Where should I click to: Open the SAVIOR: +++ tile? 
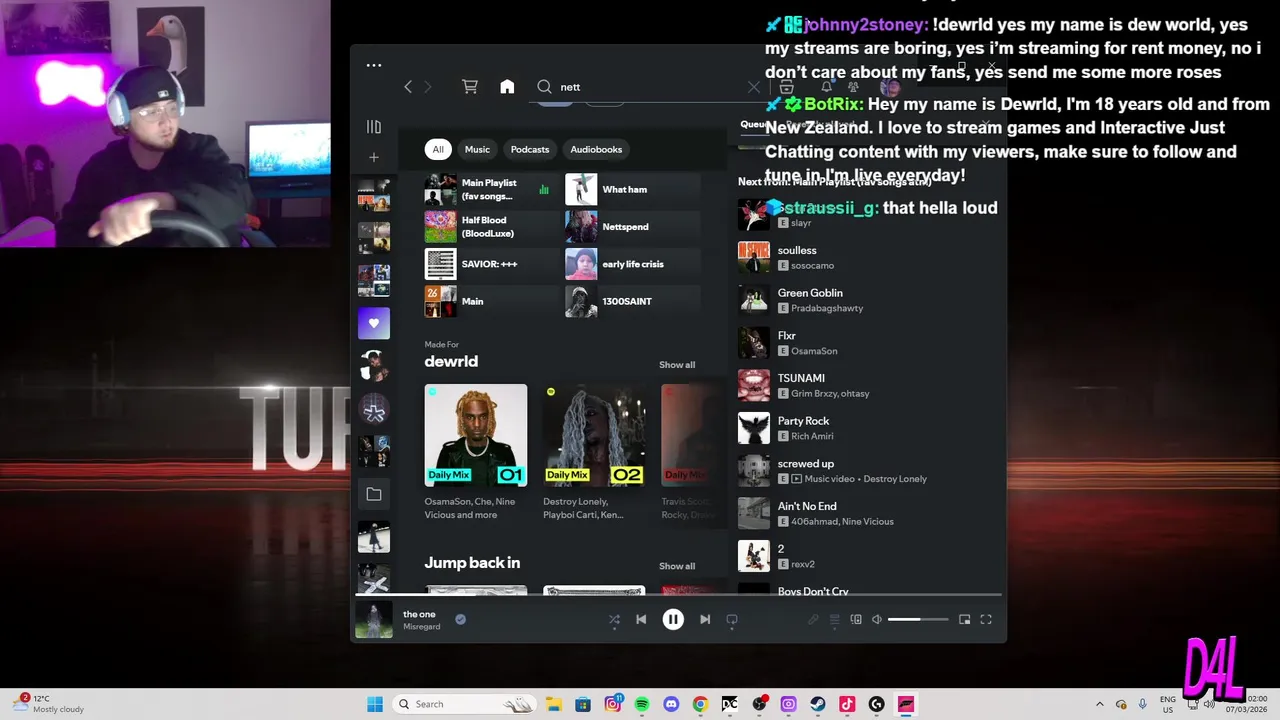[491, 264]
